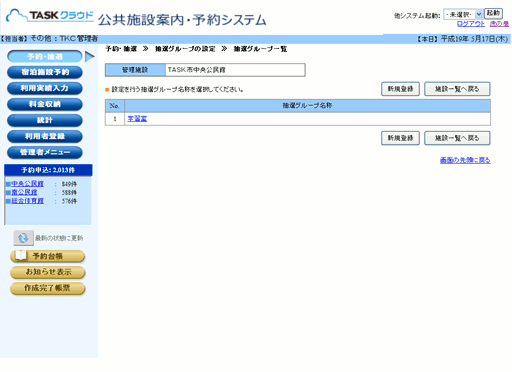Screen dimensions: 512x372
Task: Click the 576件 count
Action: point(69,201)
